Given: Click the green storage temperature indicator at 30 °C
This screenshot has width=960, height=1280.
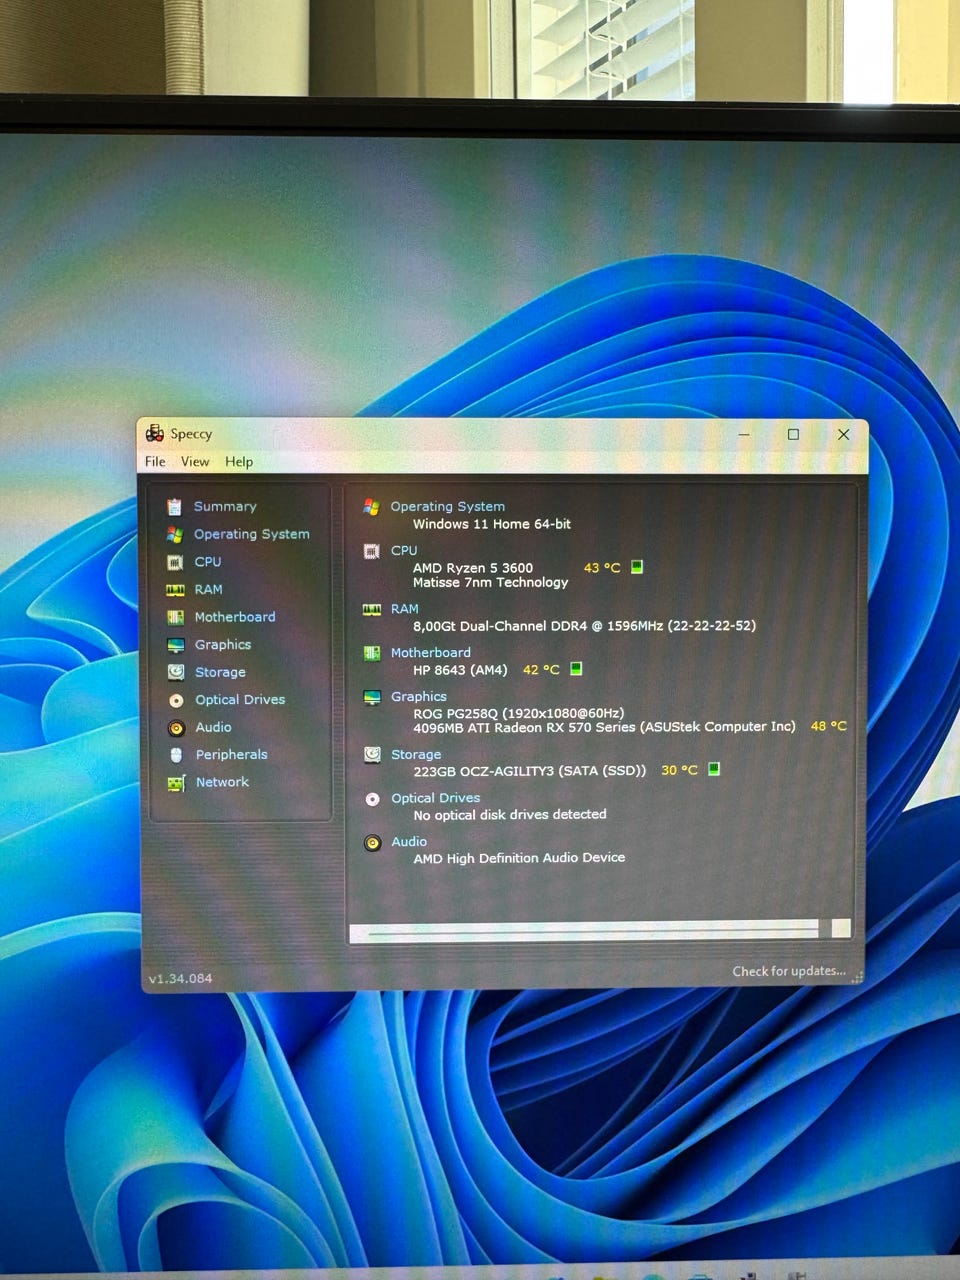Looking at the screenshot, I should click(x=714, y=769).
